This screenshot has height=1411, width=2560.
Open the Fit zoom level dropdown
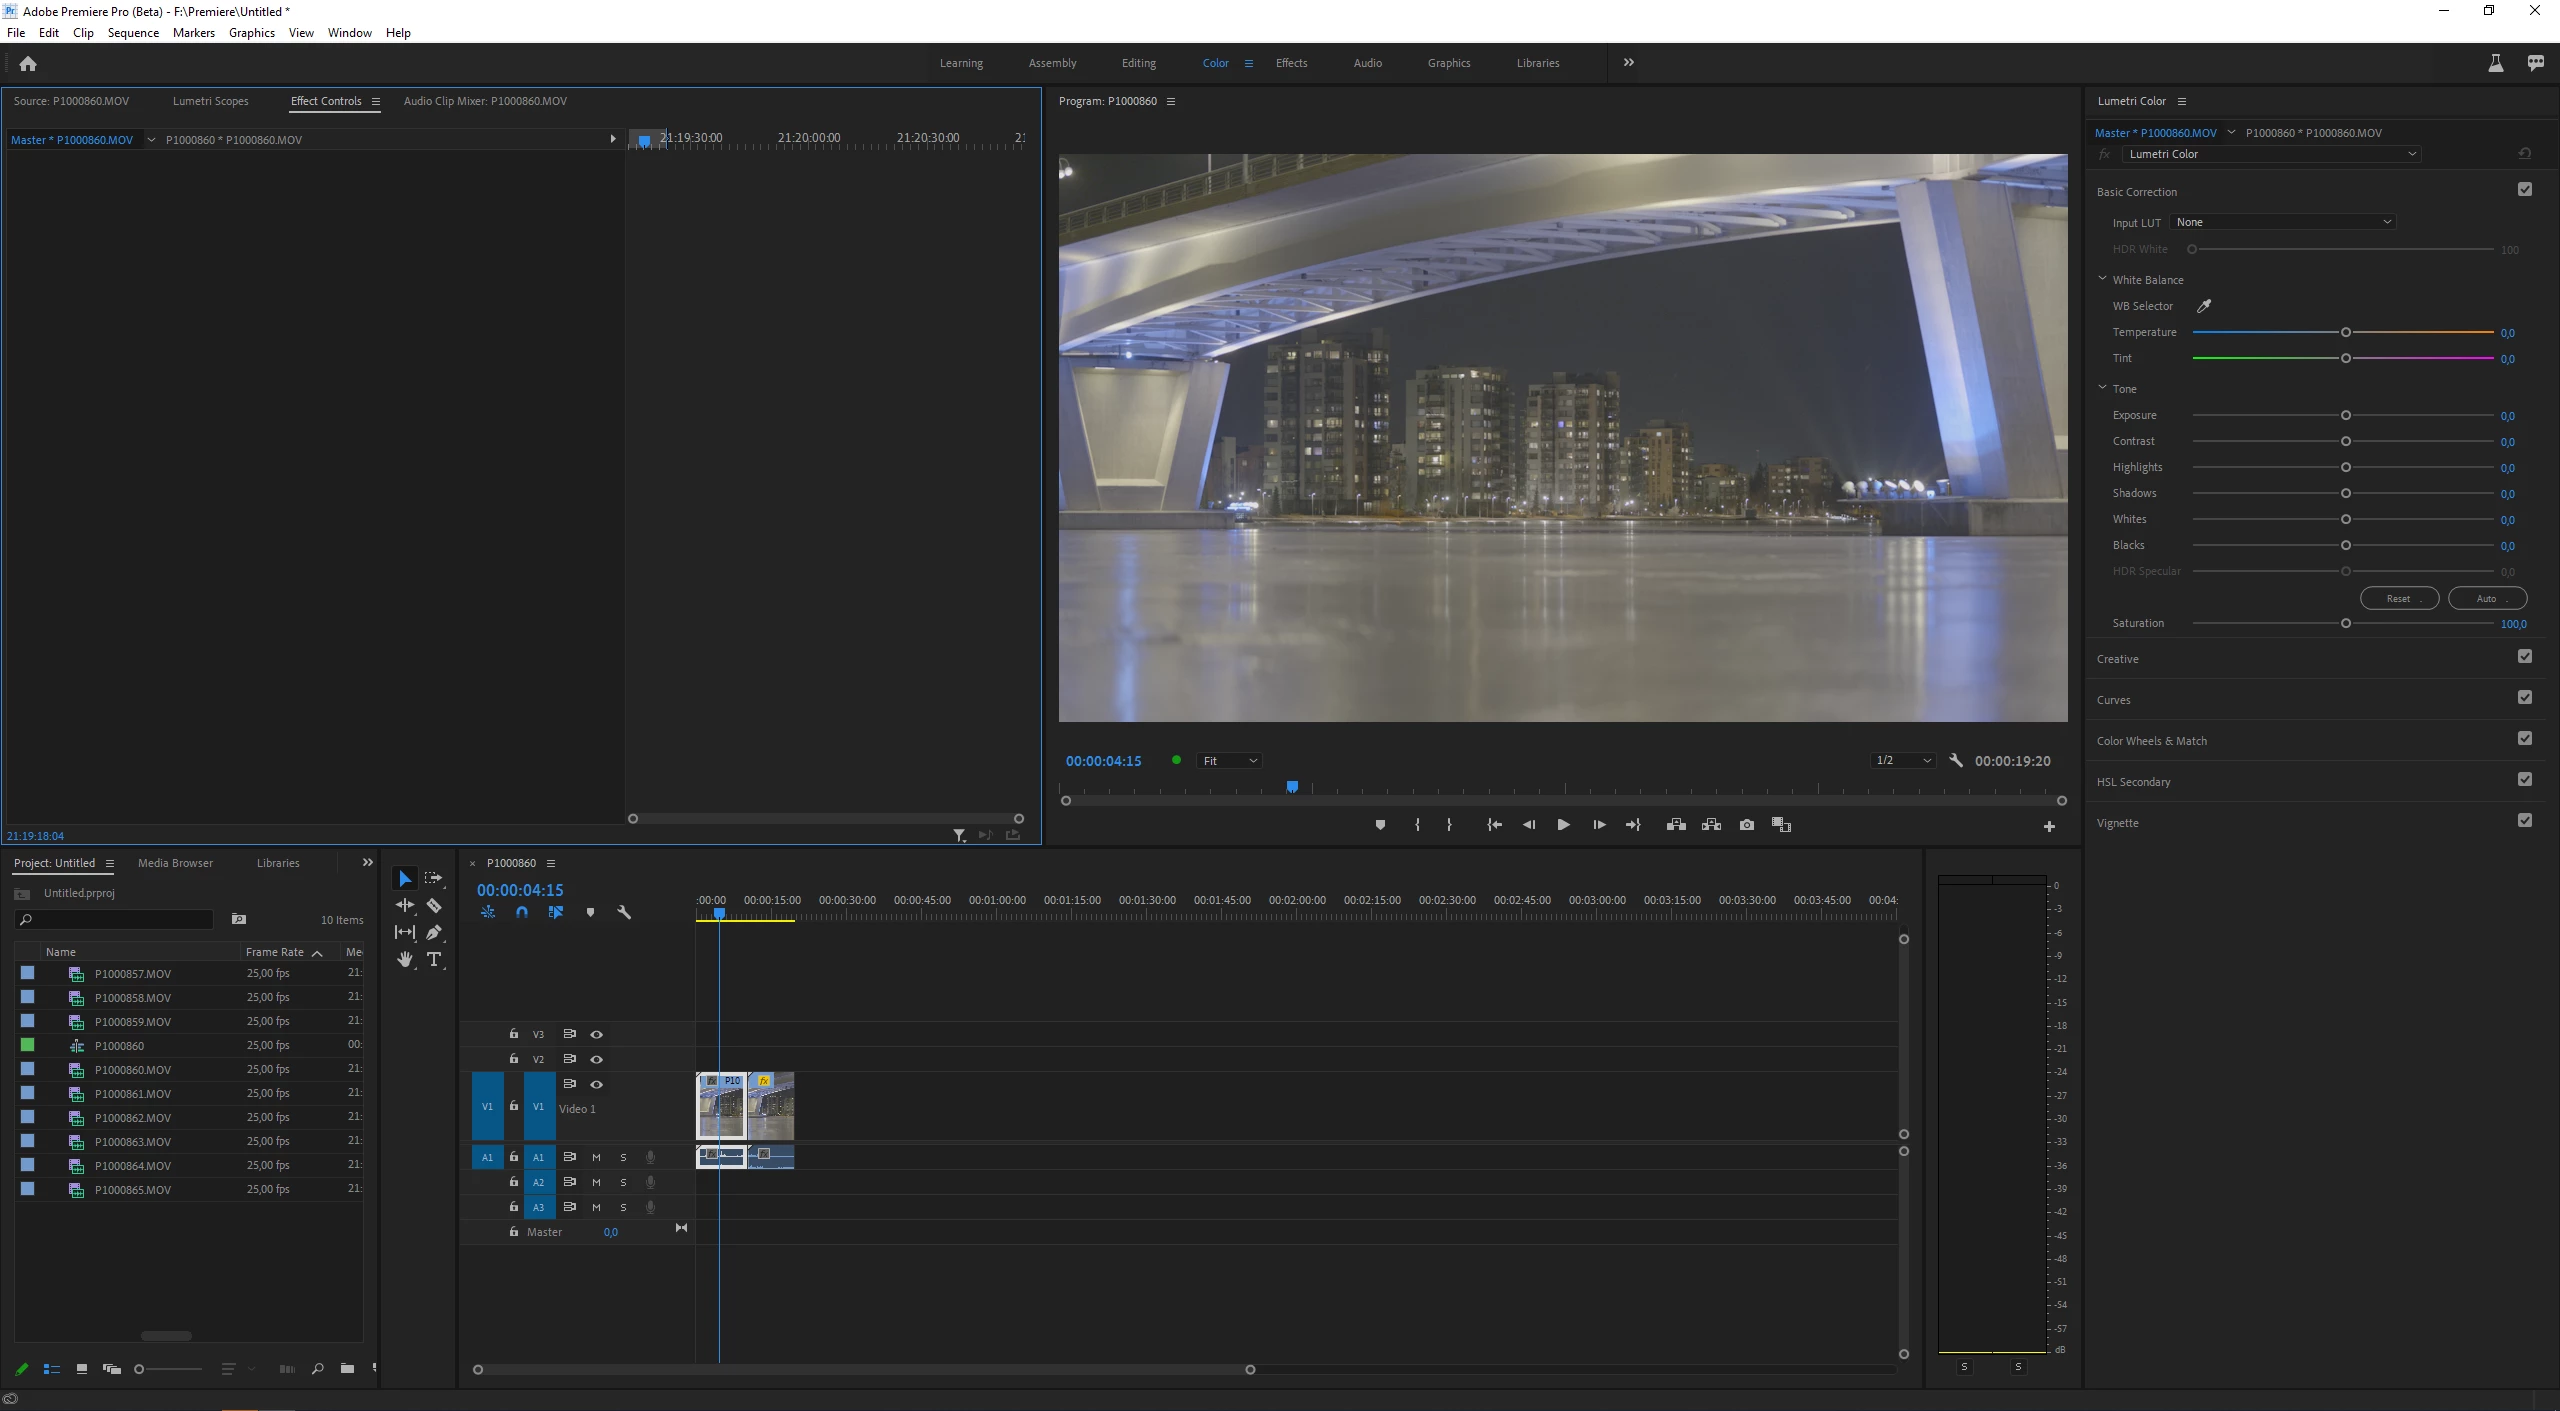click(1229, 761)
